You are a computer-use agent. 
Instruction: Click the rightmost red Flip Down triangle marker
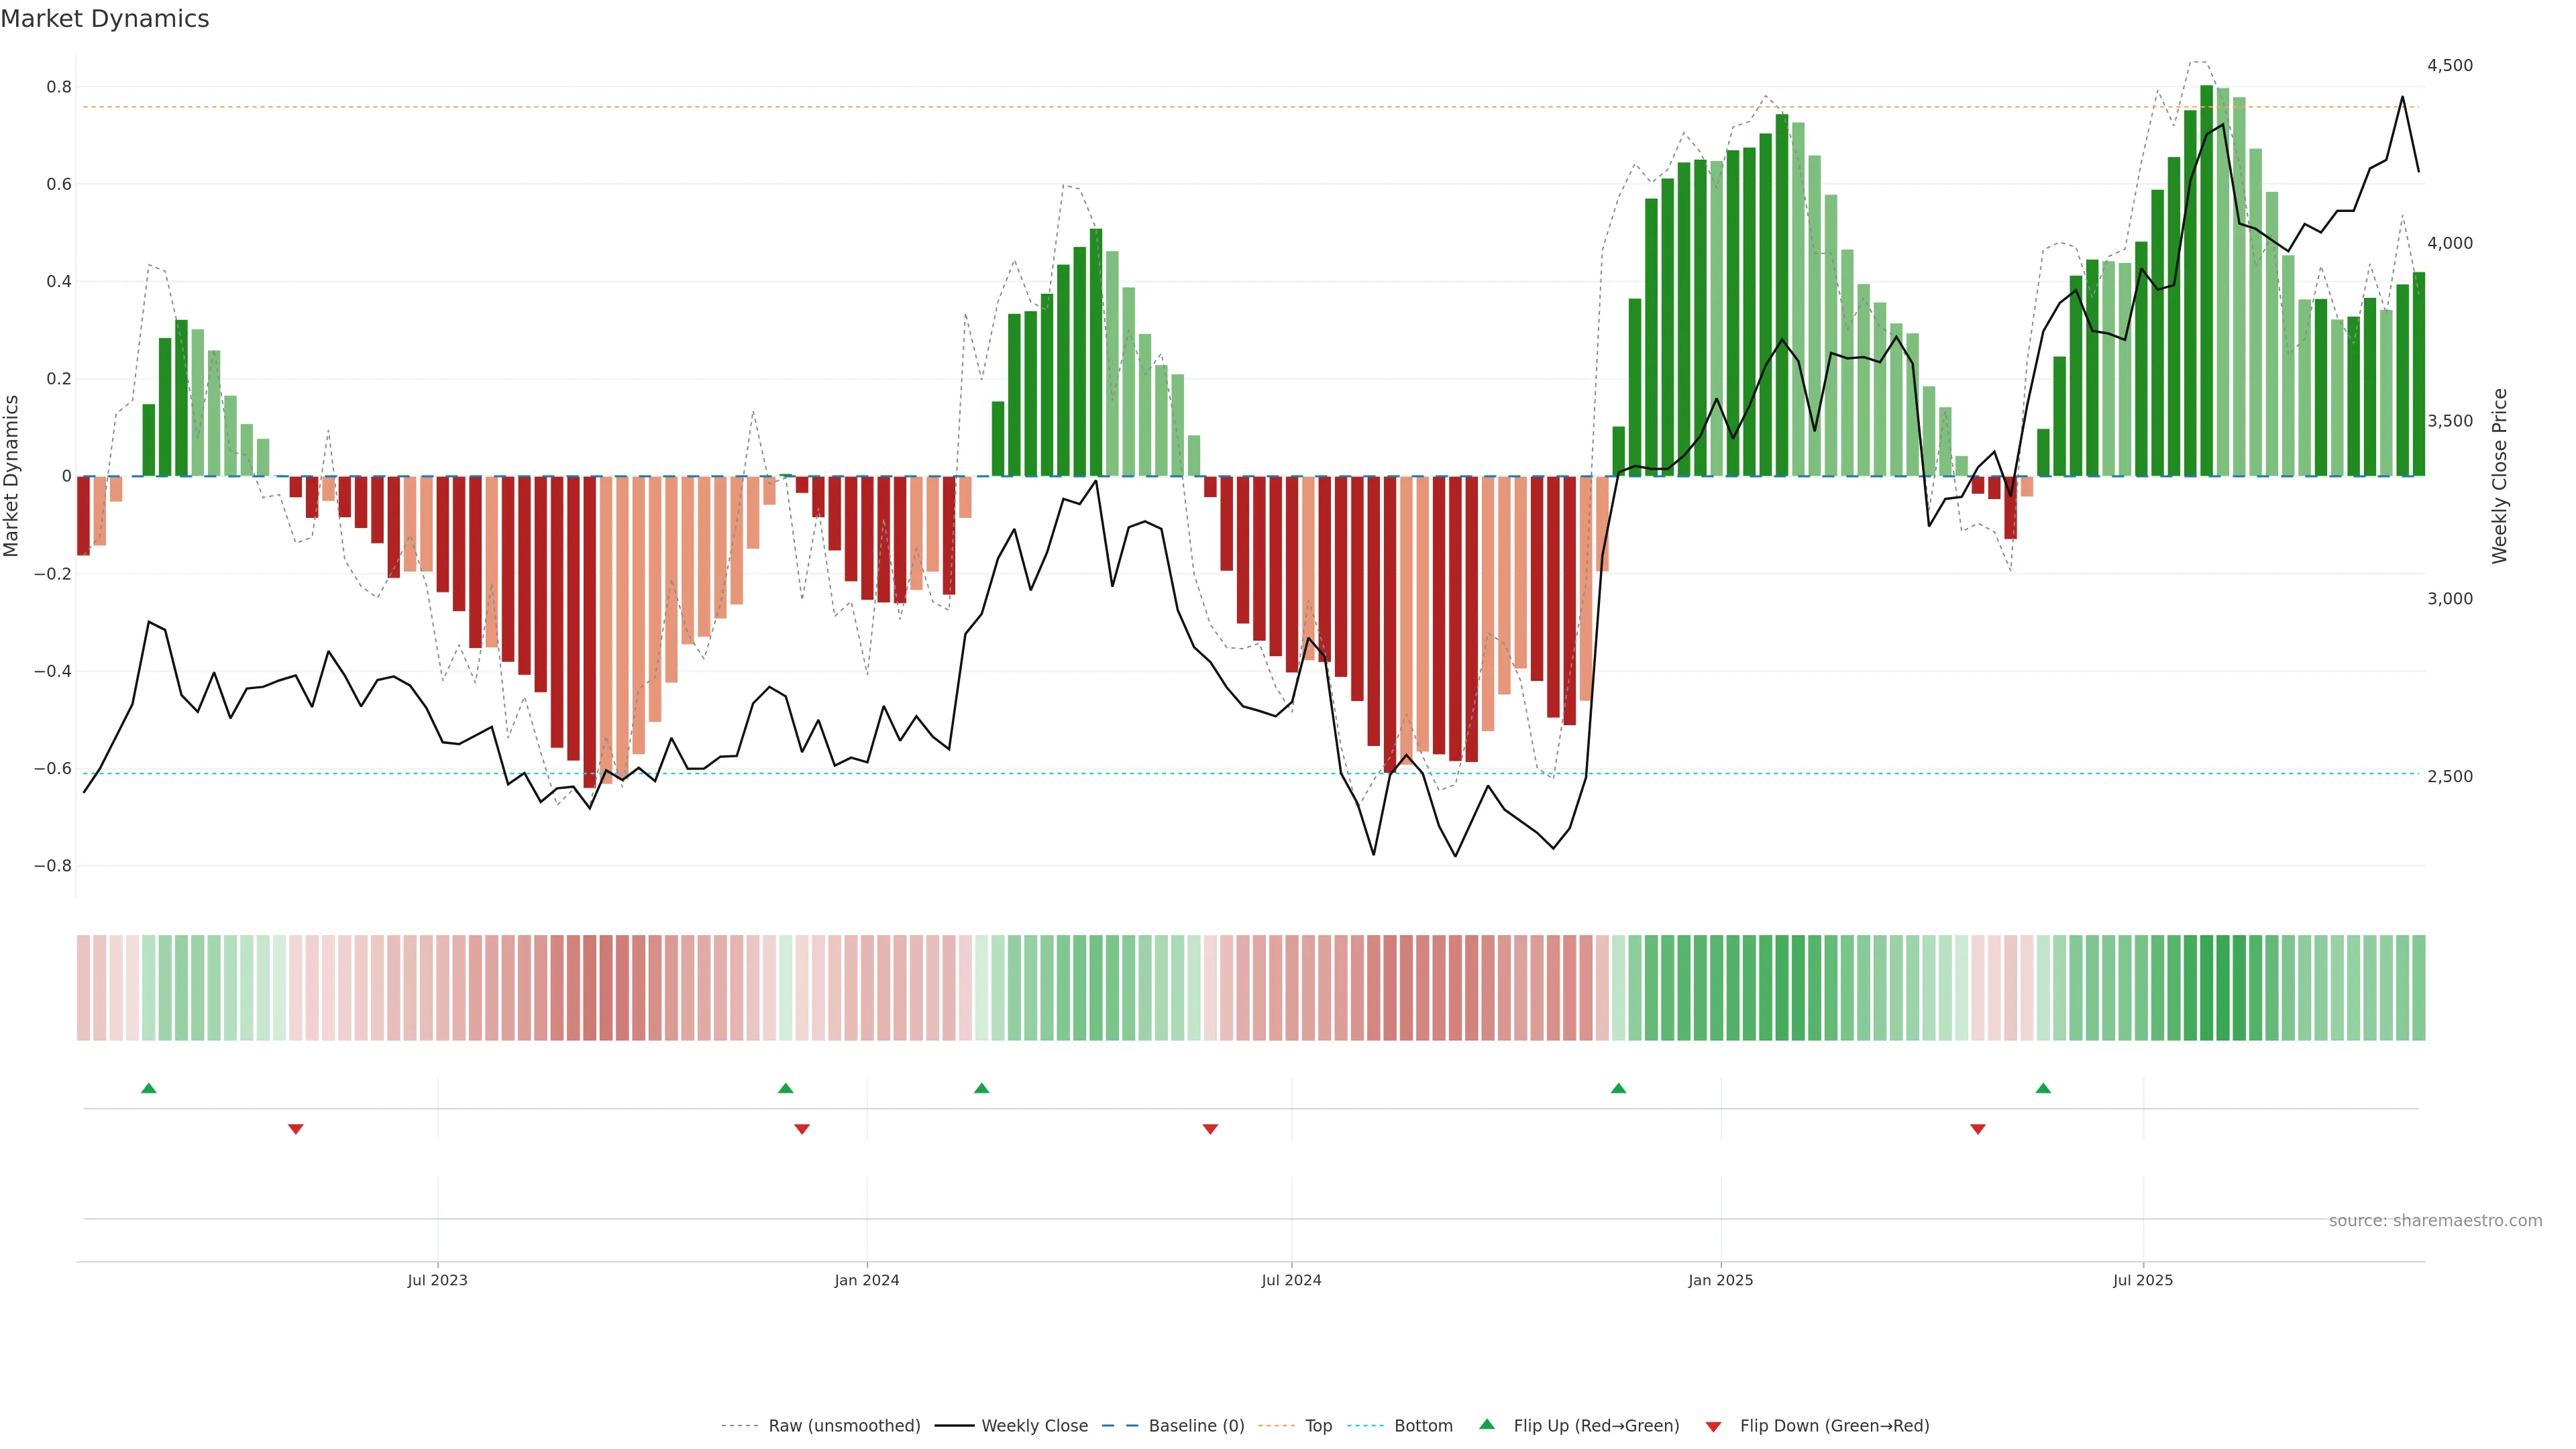pyautogui.click(x=1978, y=1129)
